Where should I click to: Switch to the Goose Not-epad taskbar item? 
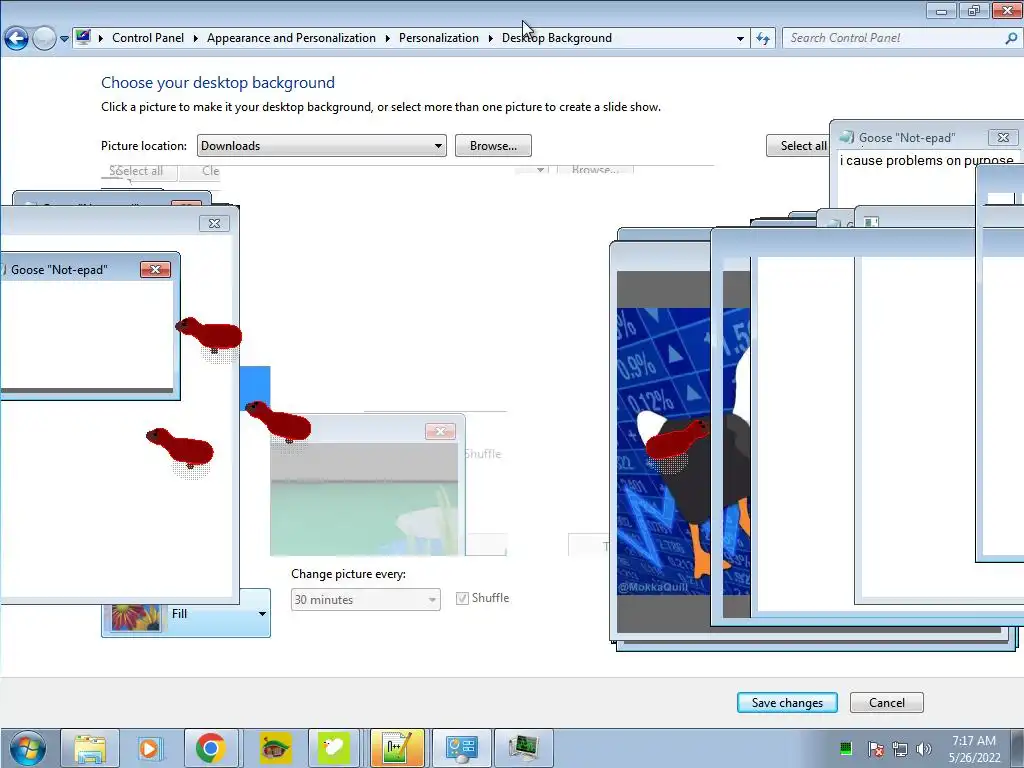(398, 748)
